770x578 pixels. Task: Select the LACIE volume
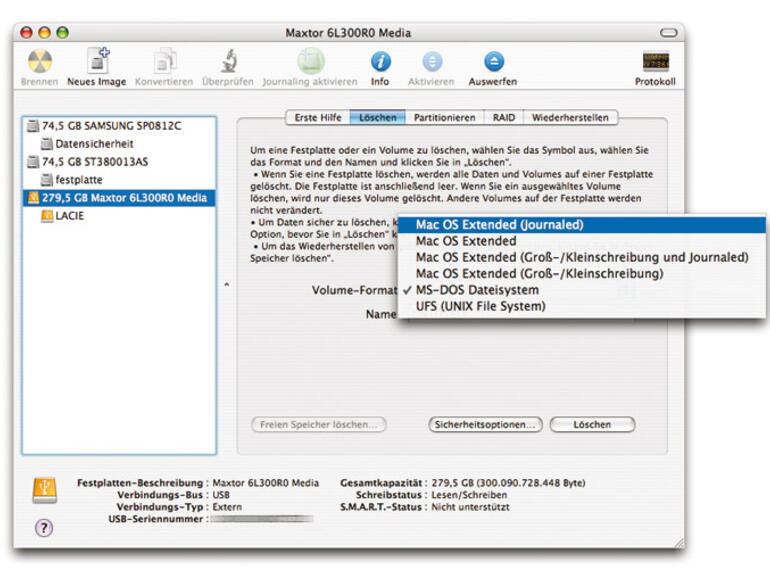(x=119, y=216)
